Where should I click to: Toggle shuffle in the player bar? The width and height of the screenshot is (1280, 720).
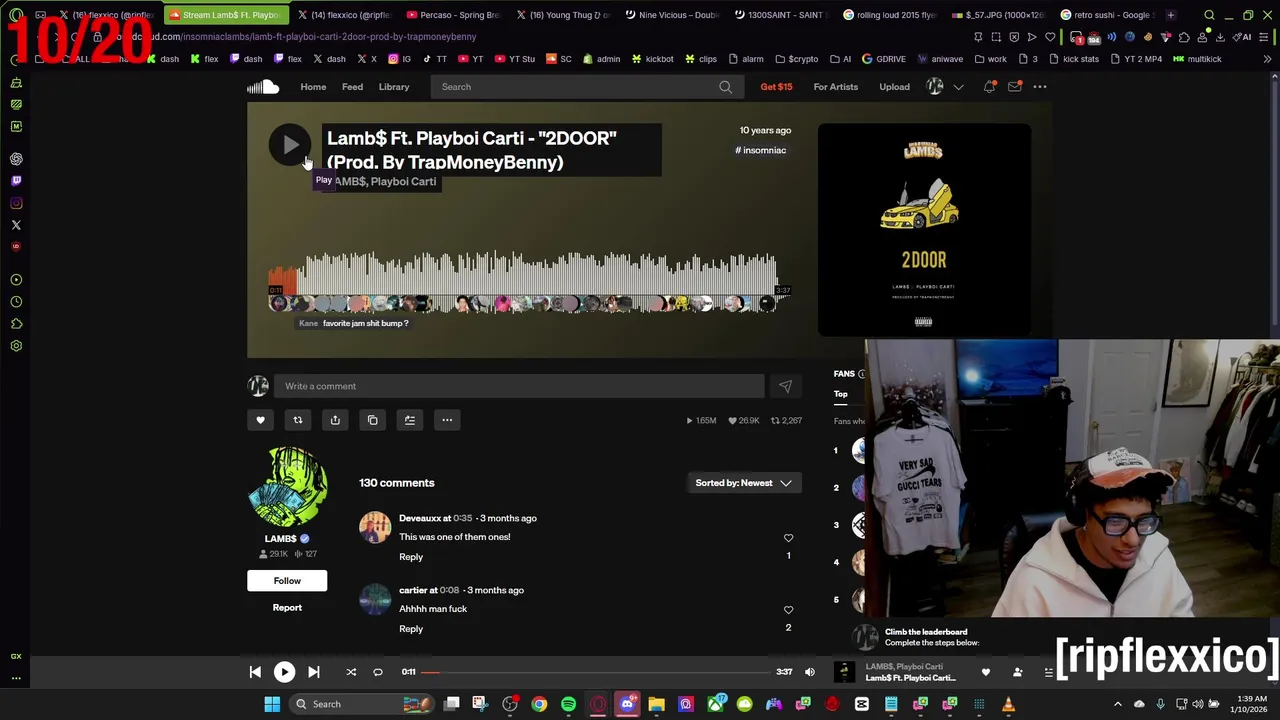[x=351, y=672]
